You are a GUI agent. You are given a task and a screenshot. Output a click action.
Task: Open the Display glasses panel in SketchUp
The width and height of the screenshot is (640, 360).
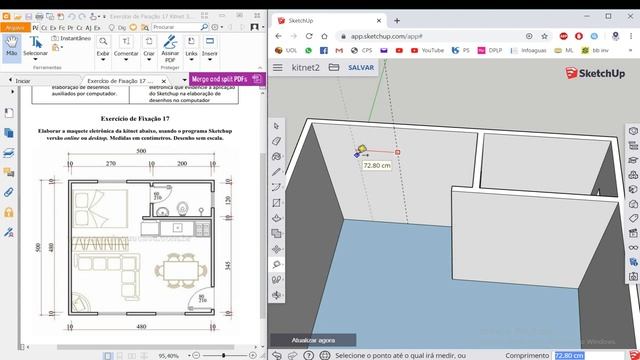pos(633,247)
